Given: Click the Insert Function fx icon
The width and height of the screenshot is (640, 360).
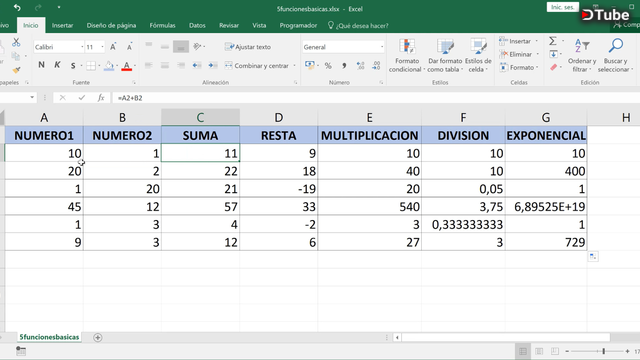Looking at the screenshot, I should point(101,98).
